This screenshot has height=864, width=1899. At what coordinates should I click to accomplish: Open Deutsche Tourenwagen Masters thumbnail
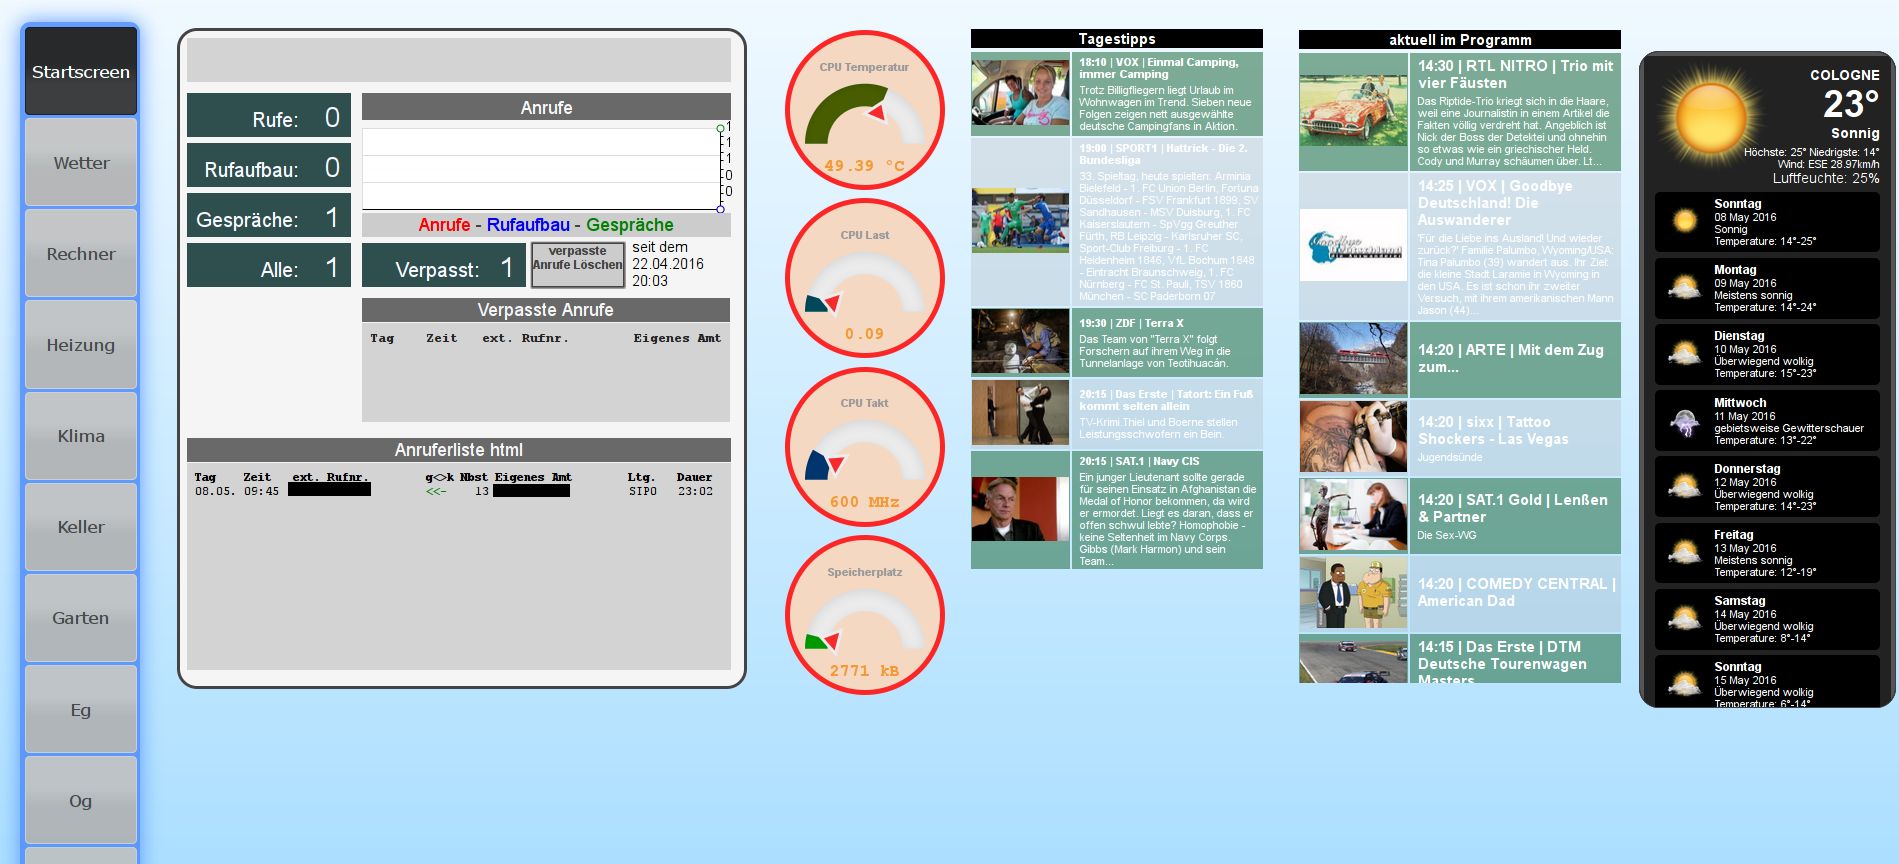[x=1354, y=662]
